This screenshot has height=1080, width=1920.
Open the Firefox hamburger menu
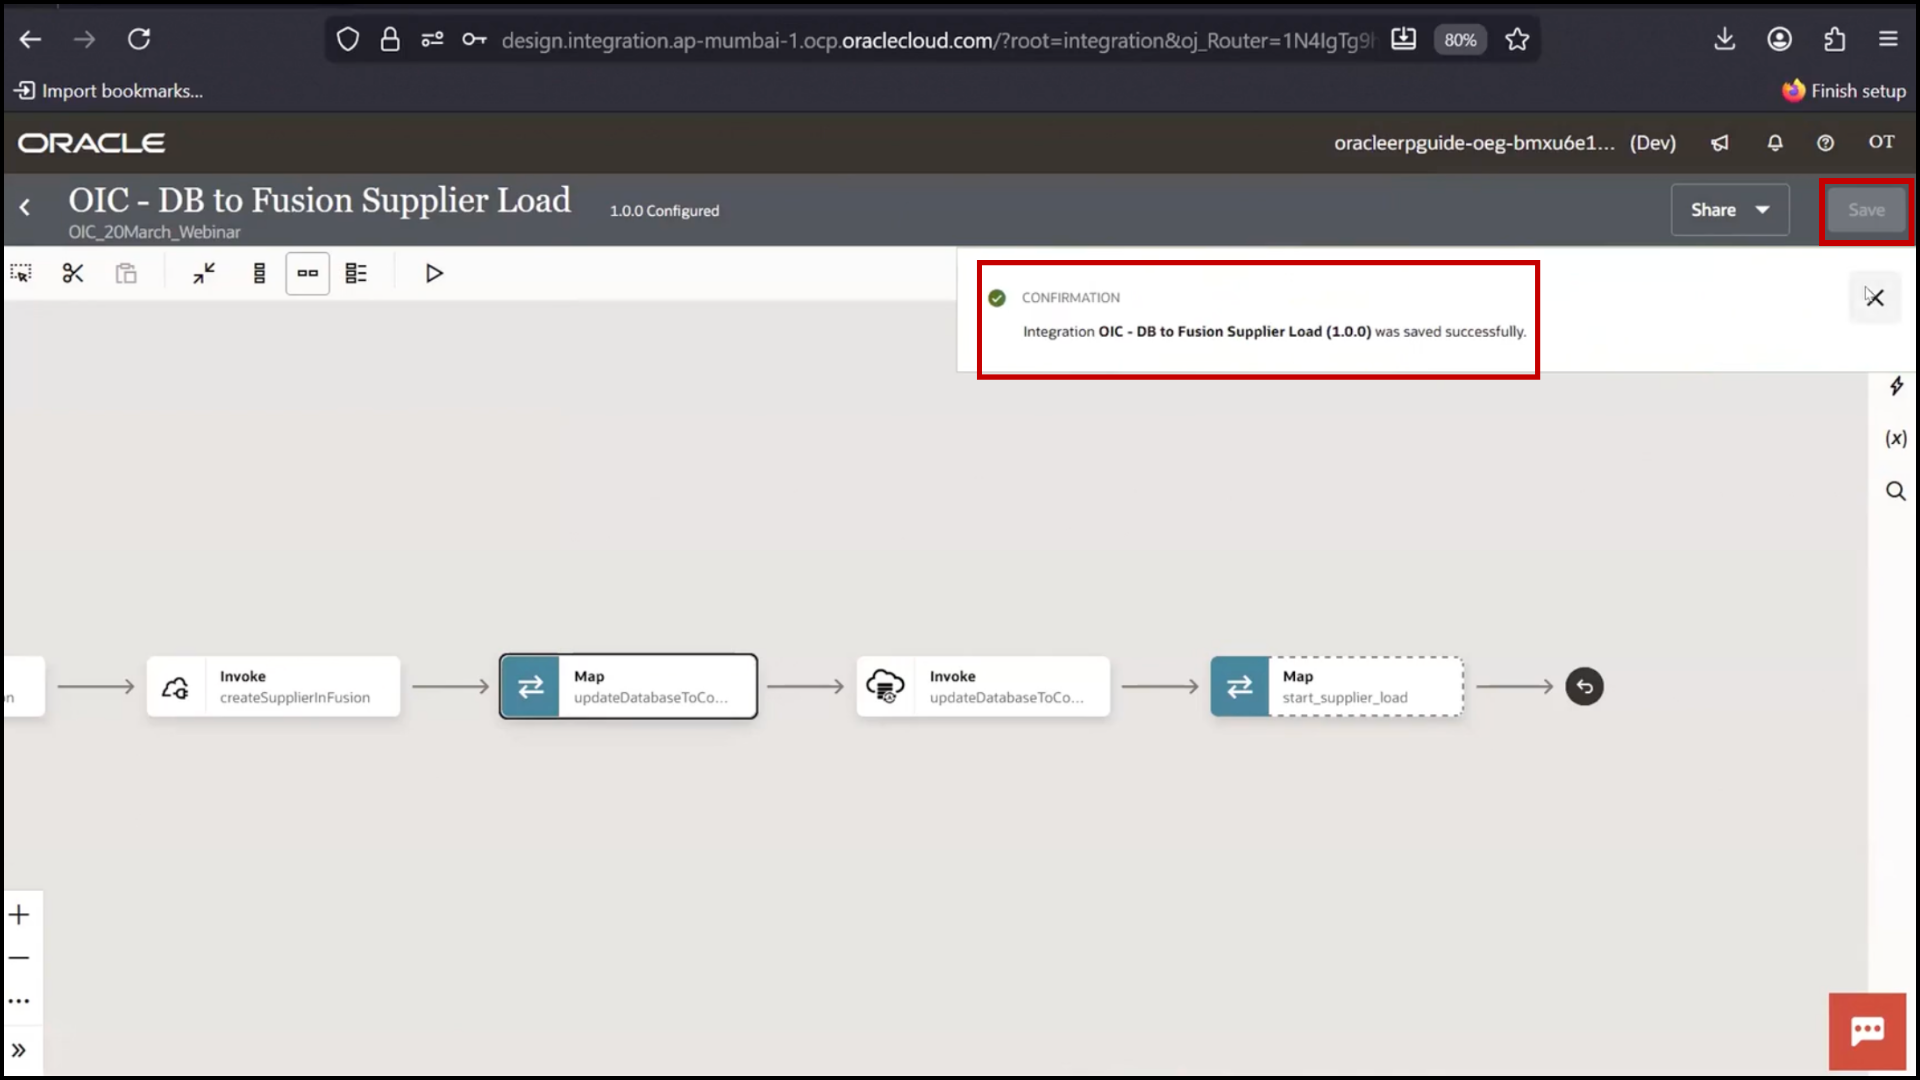(x=1888, y=39)
